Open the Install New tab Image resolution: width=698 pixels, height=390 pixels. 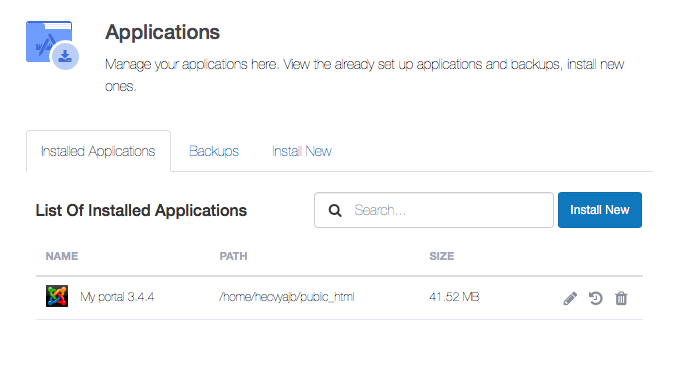[302, 151]
